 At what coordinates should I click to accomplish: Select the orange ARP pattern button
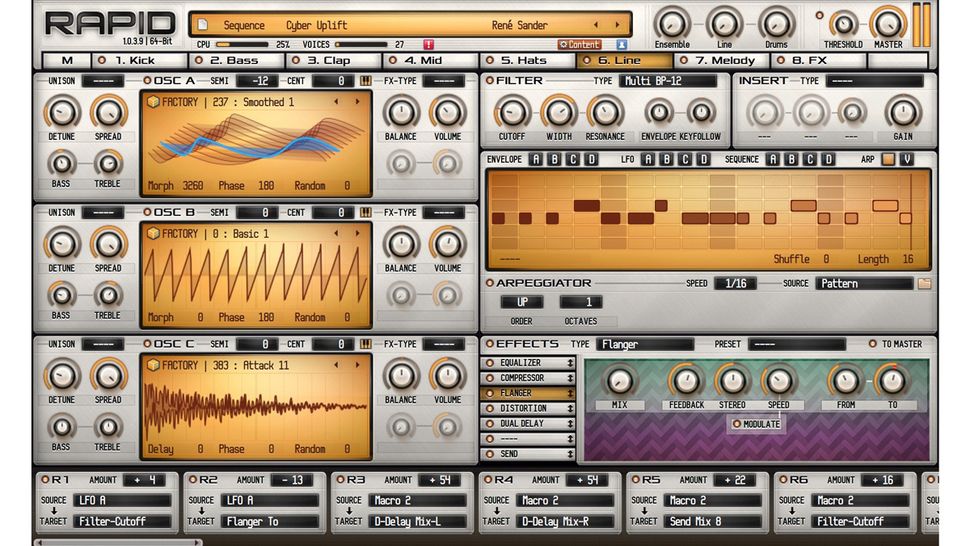click(x=888, y=160)
